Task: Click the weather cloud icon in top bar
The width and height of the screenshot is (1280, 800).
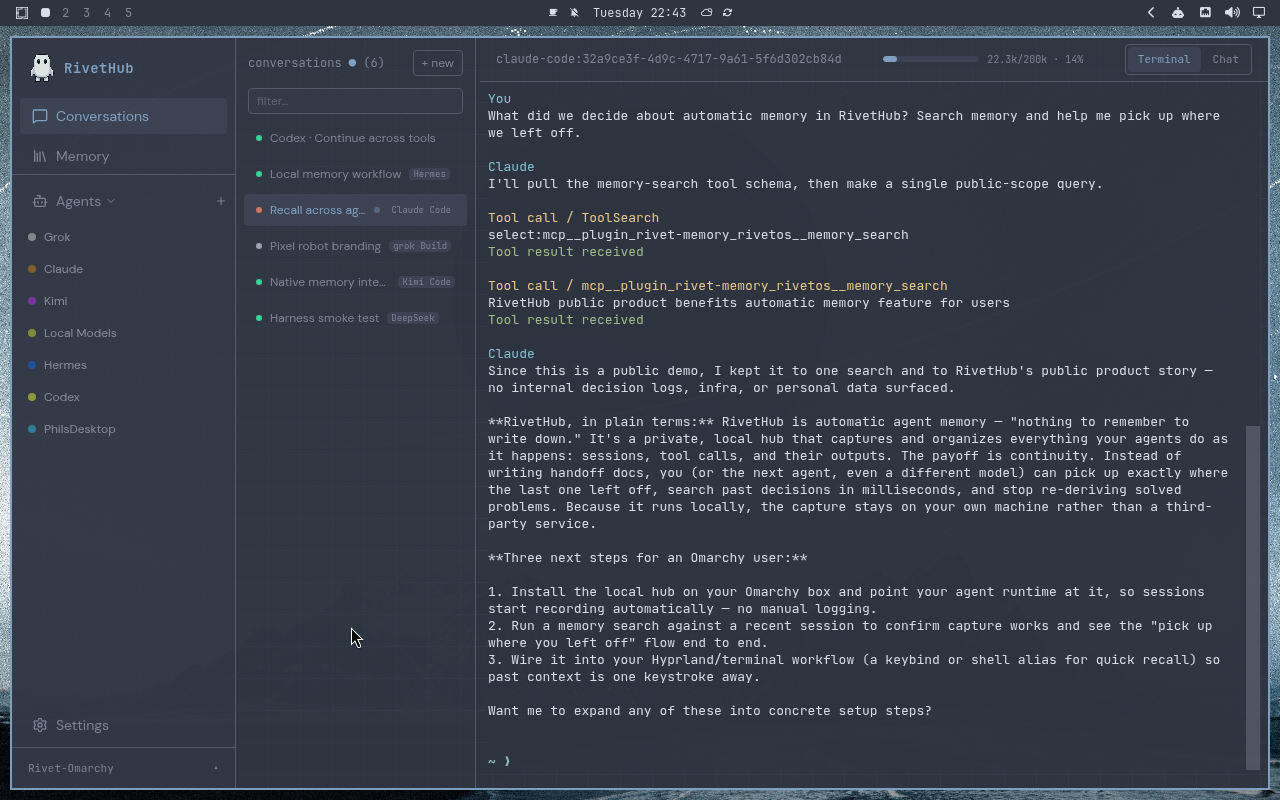Action: (706, 13)
